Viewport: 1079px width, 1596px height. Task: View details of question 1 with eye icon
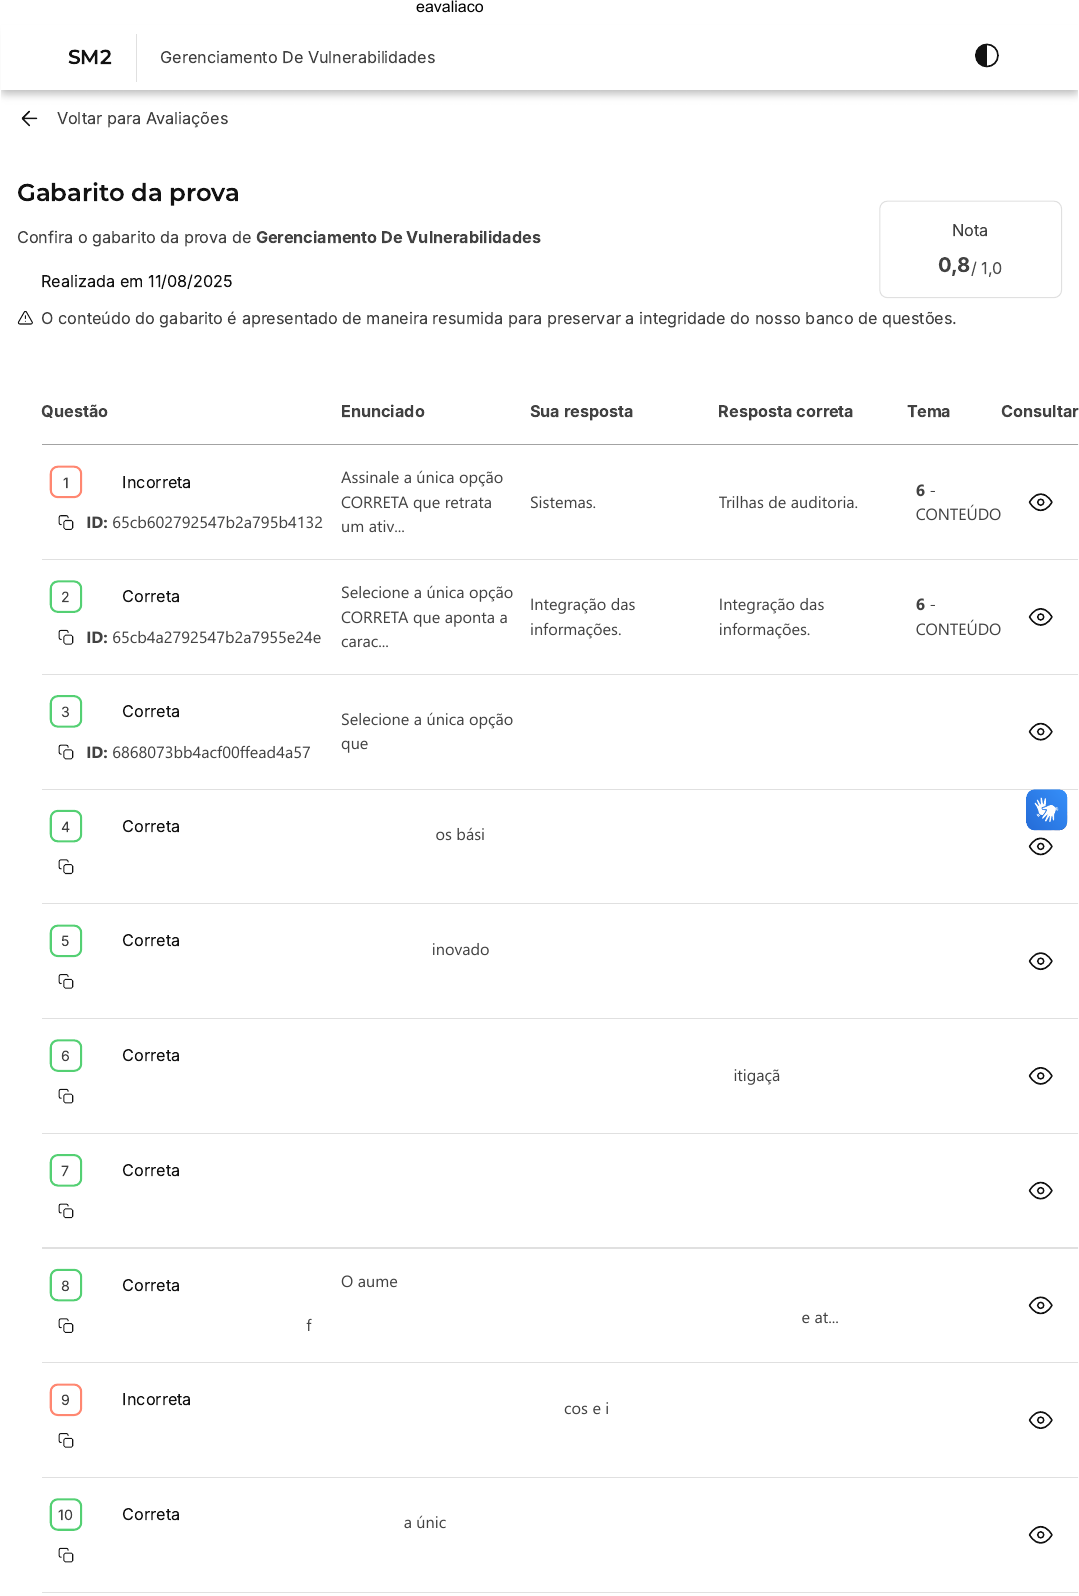click(1040, 503)
